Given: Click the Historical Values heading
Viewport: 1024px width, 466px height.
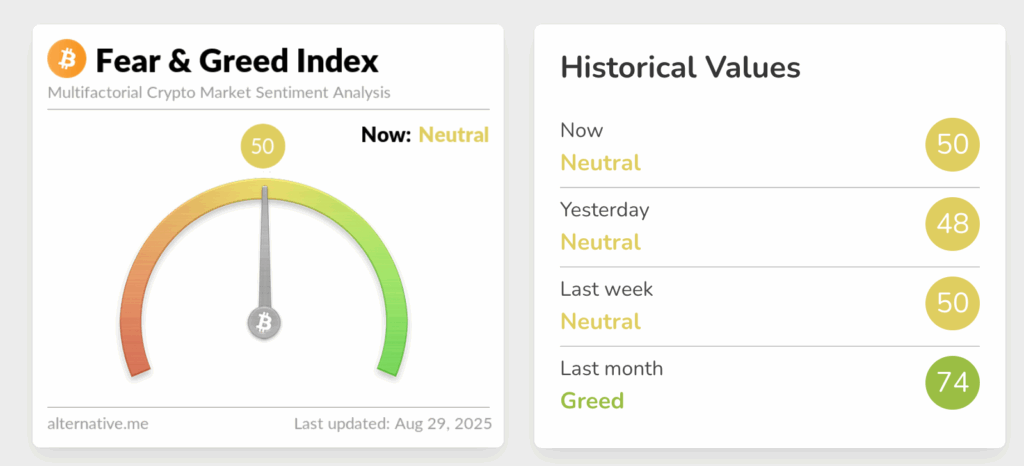Looking at the screenshot, I should tap(680, 68).
